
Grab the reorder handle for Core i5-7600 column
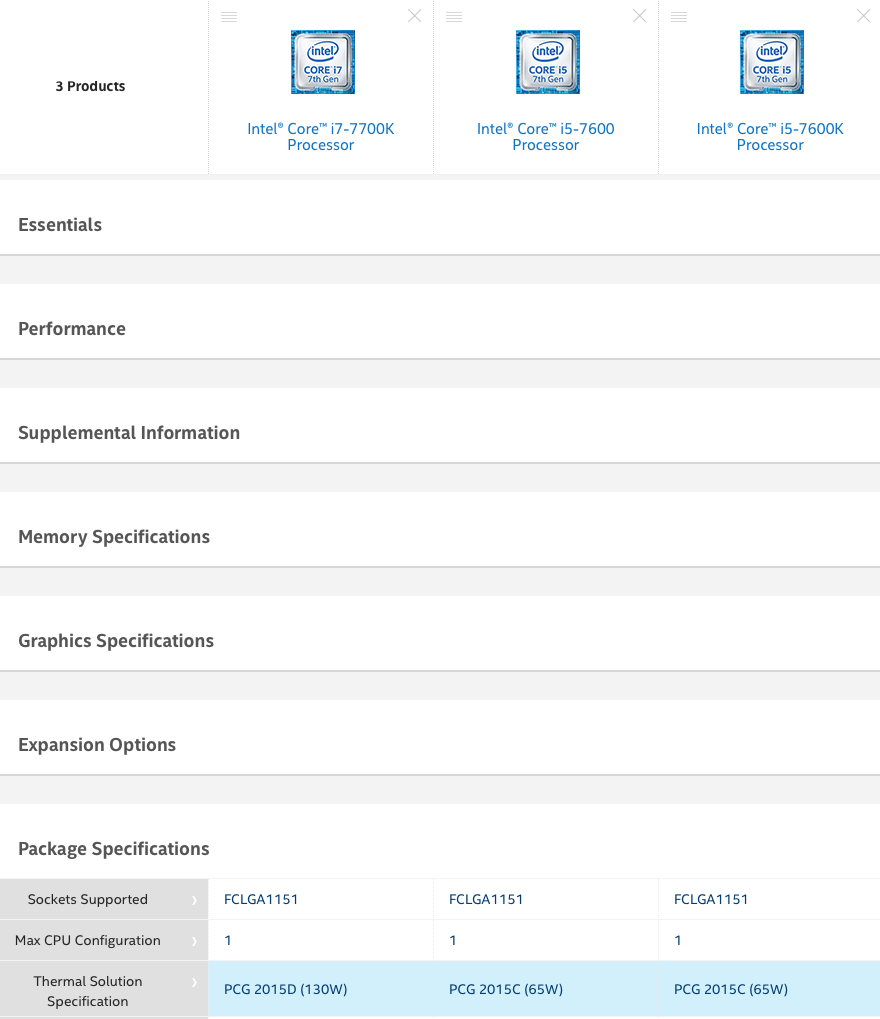[454, 16]
